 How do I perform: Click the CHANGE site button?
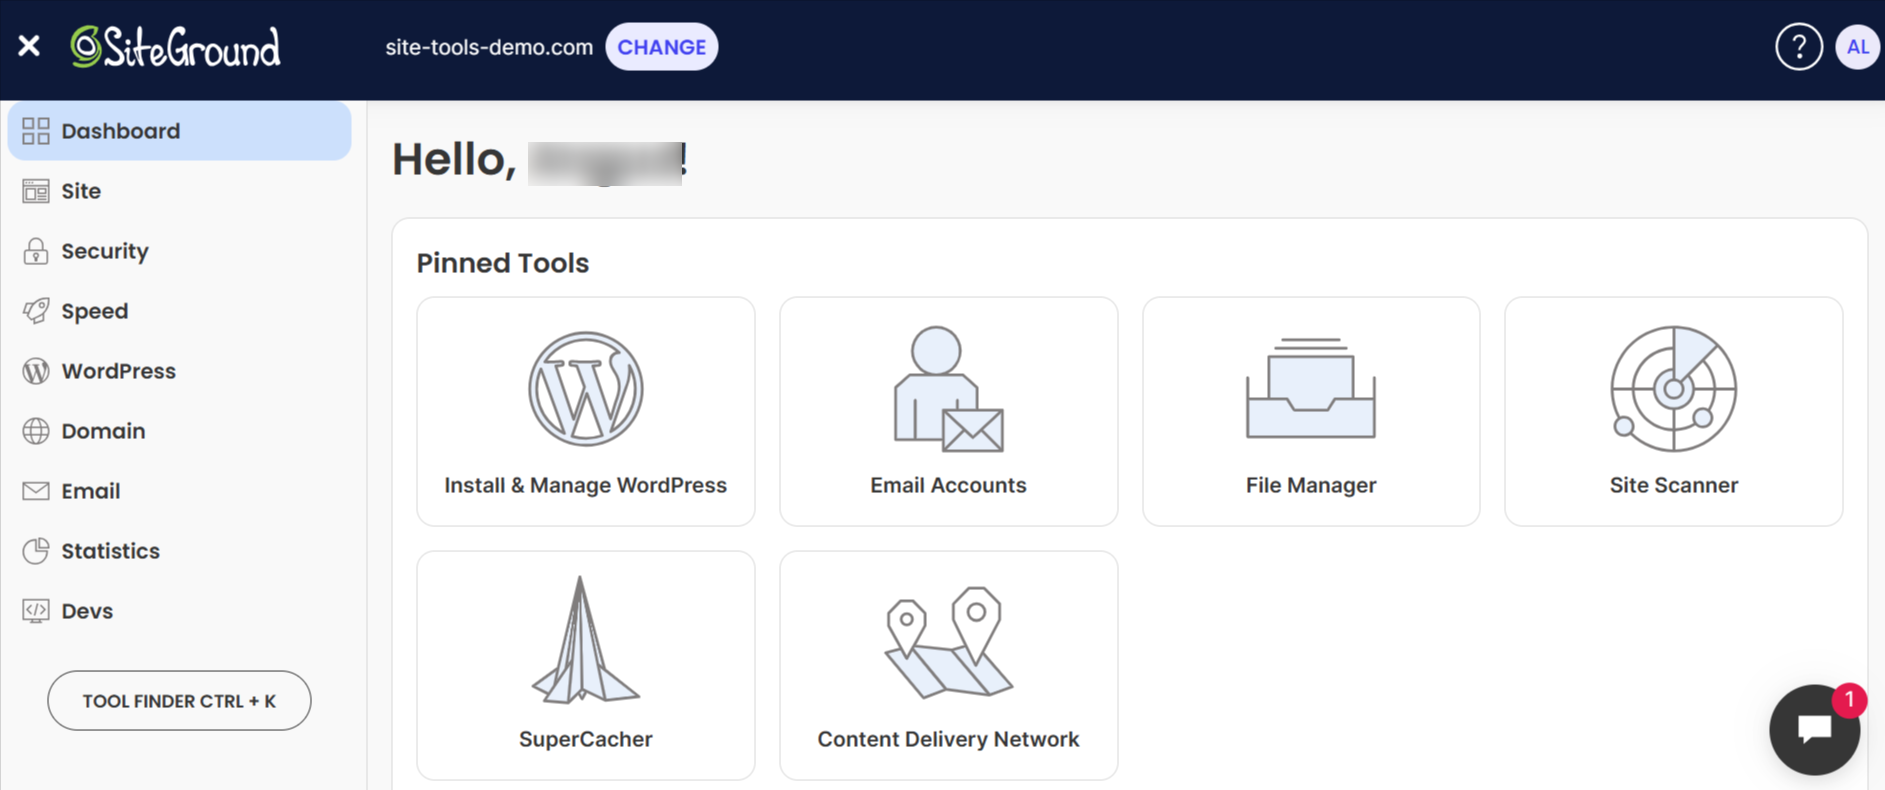coord(662,47)
